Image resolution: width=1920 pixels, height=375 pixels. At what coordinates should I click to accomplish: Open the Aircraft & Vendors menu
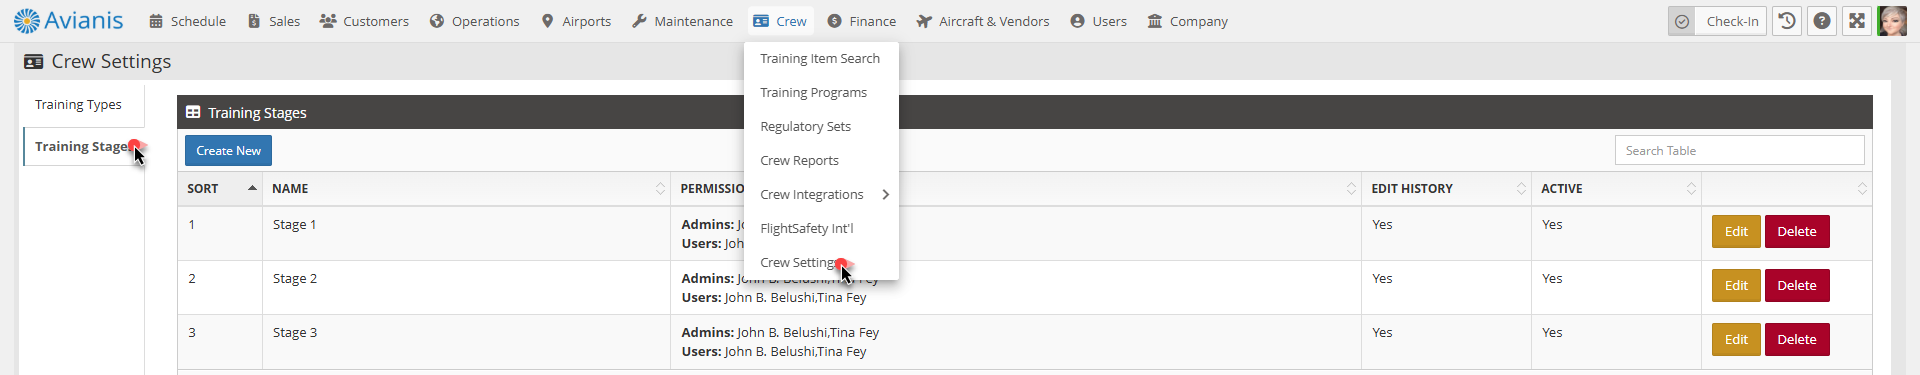(x=983, y=21)
